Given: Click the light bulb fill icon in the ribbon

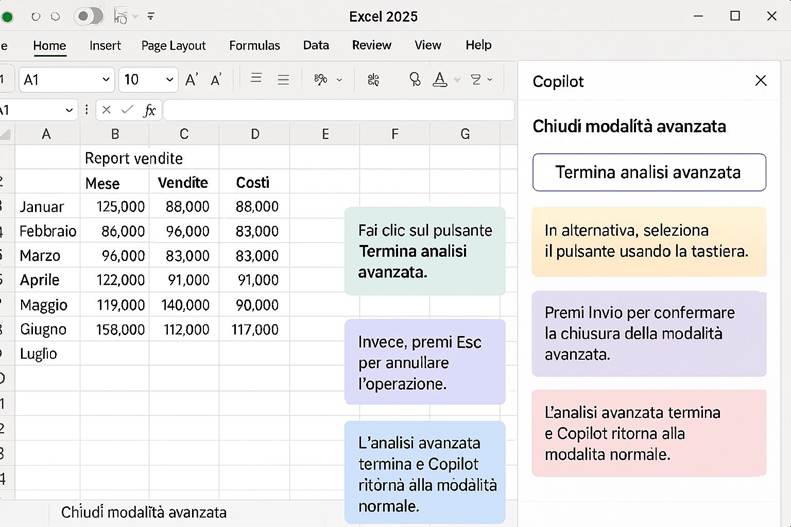Looking at the screenshot, I should tap(415, 79).
